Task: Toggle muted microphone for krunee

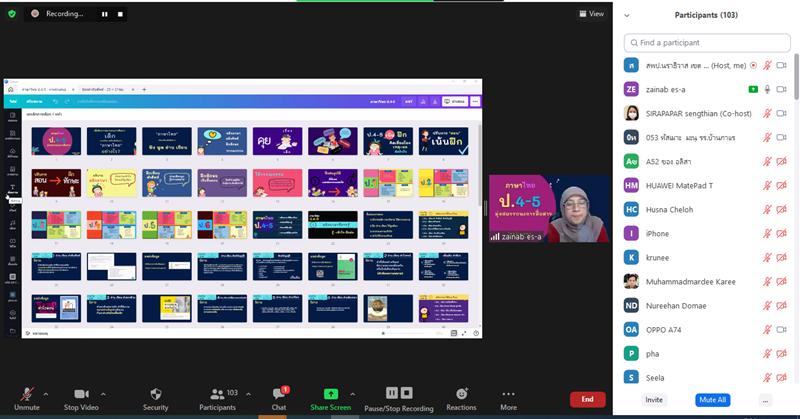Action: [x=768, y=258]
